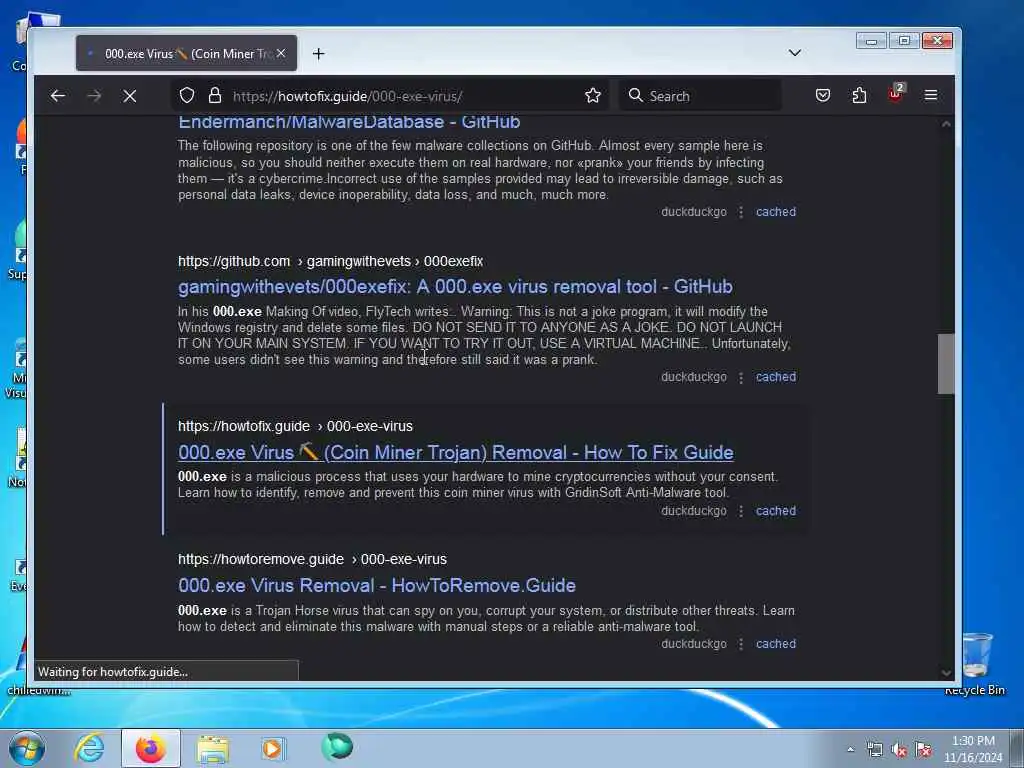Click the forward navigation arrow

(x=94, y=96)
